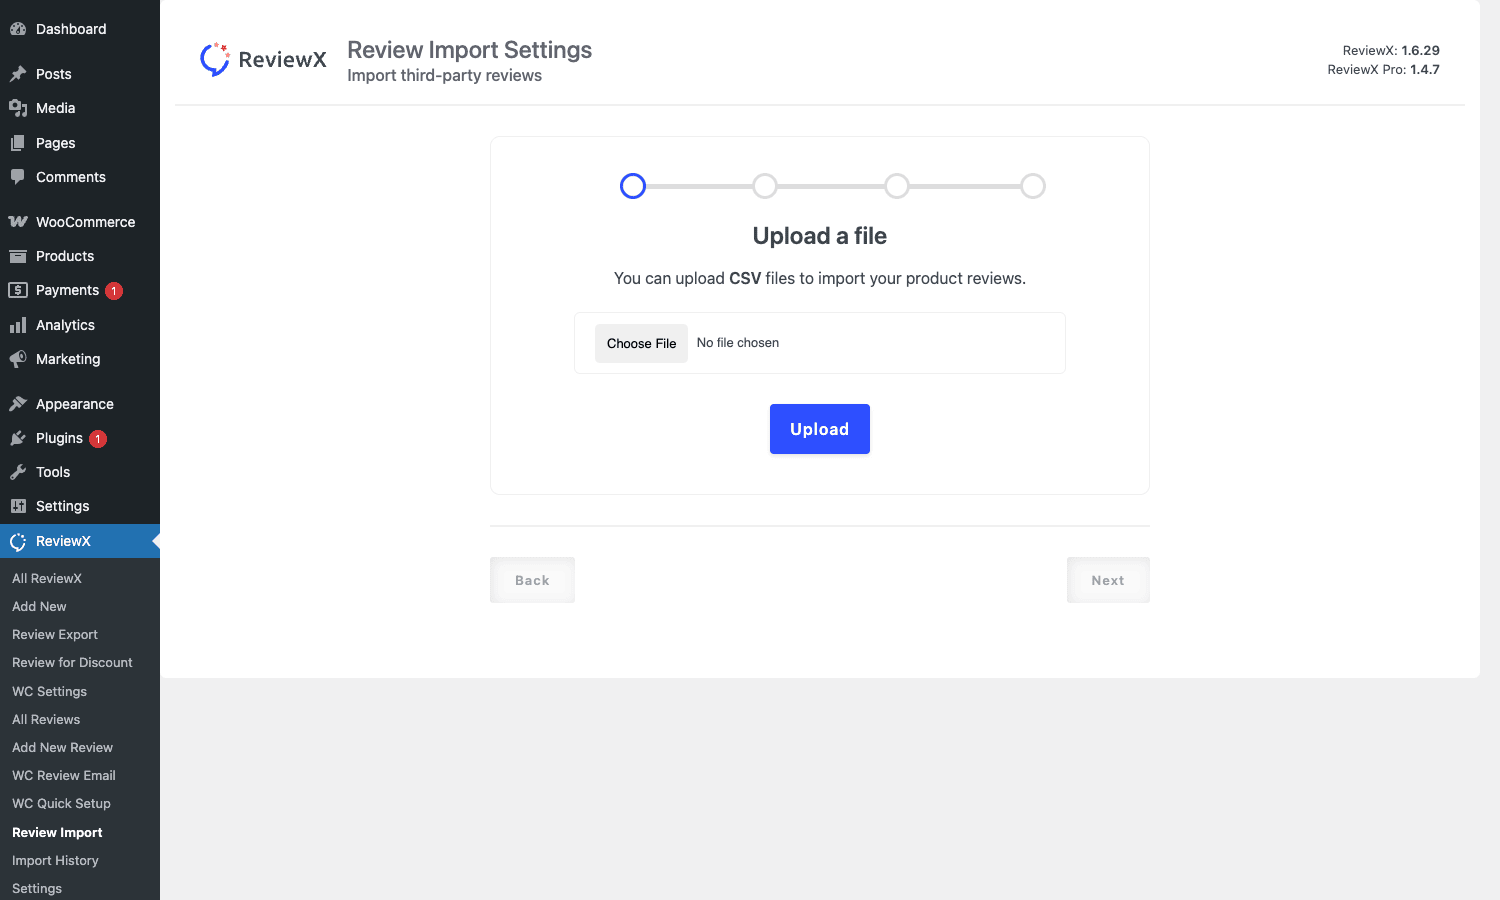Image resolution: width=1500 pixels, height=900 pixels.
Task: Click the Payments dollar icon
Action: pyautogui.click(x=18, y=290)
